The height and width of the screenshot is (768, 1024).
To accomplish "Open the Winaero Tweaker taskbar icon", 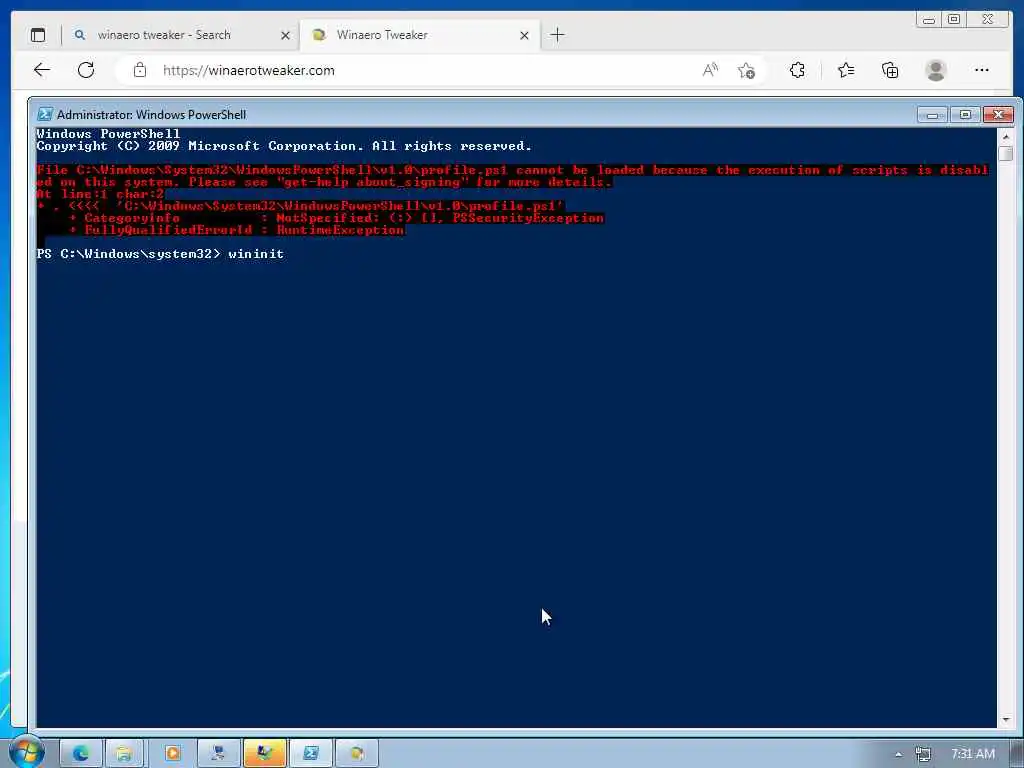I will click(357, 754).
